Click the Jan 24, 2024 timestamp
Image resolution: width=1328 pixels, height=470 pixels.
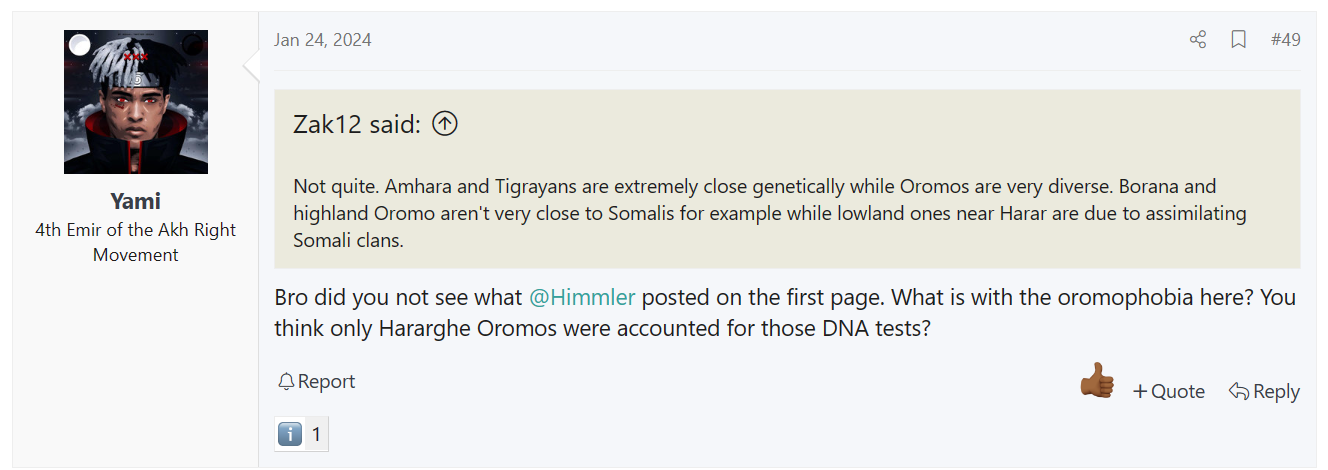322,40
